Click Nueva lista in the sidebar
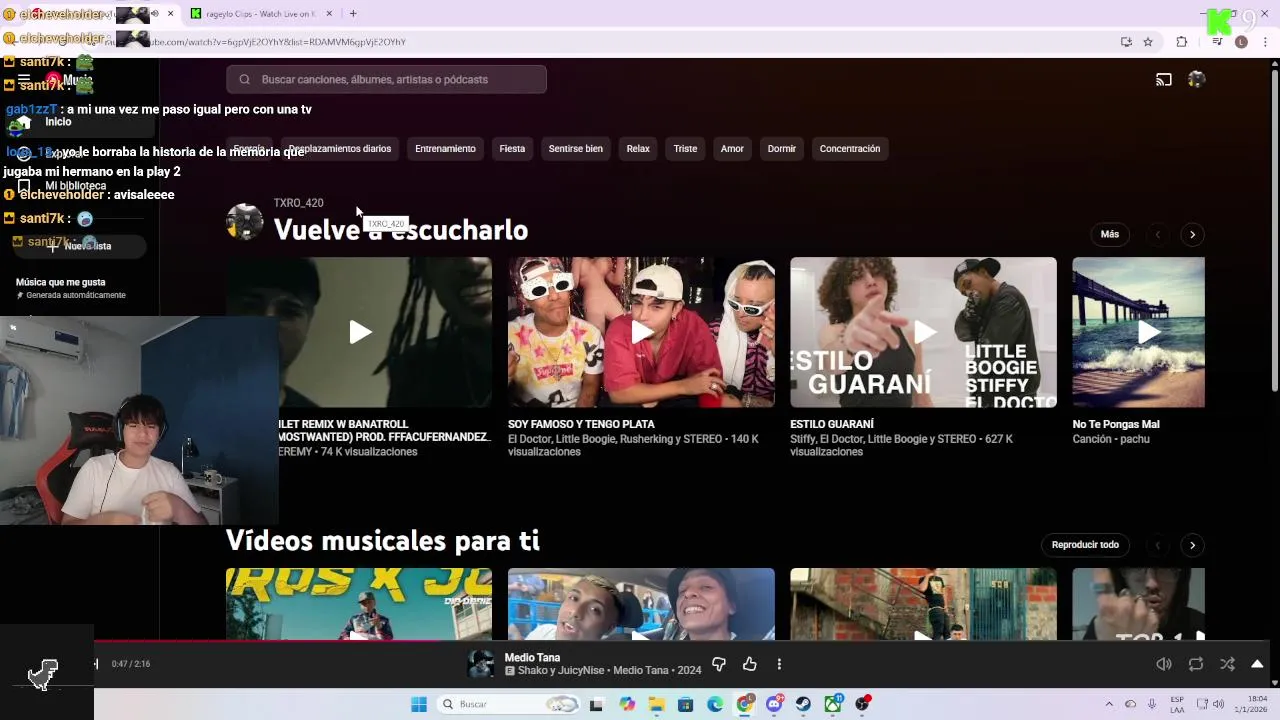This screenshot has width=1280, height=720. pyautogui.click(x=79, y=246)
